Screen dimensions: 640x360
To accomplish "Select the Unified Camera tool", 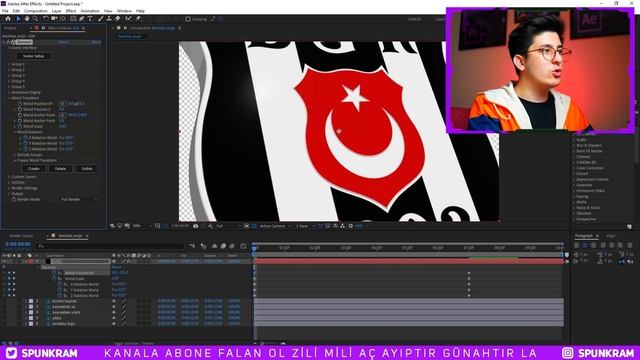I will tap(54, 19).
